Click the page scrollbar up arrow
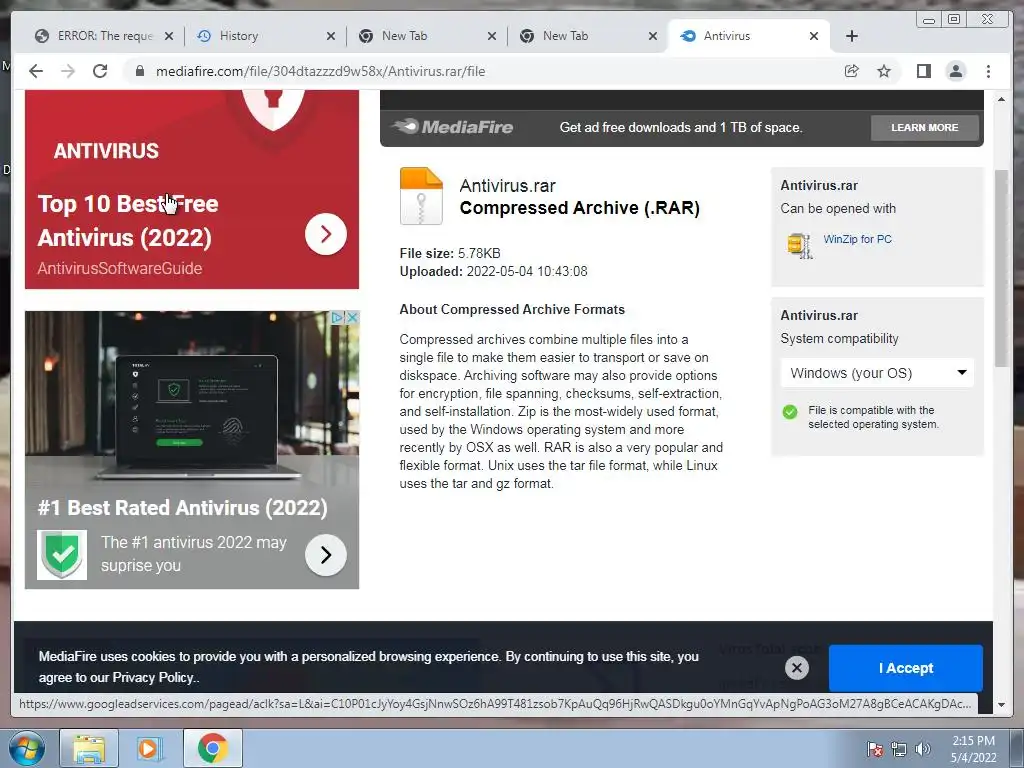The width and height of the screenshot is (1024, 768). (x=1001, y=99)
